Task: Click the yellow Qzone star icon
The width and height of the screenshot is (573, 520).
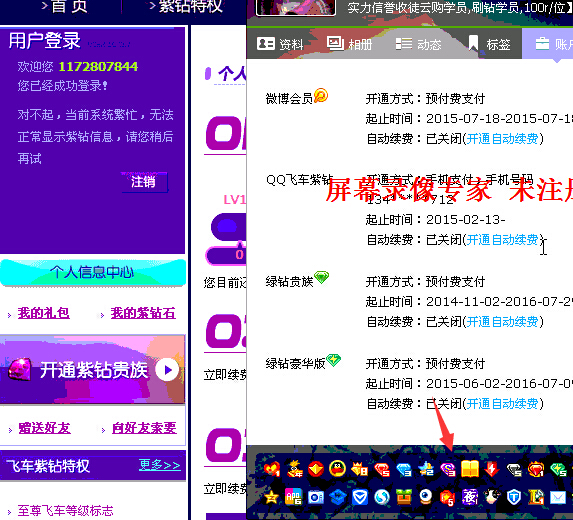Action: tap(271, 497)
